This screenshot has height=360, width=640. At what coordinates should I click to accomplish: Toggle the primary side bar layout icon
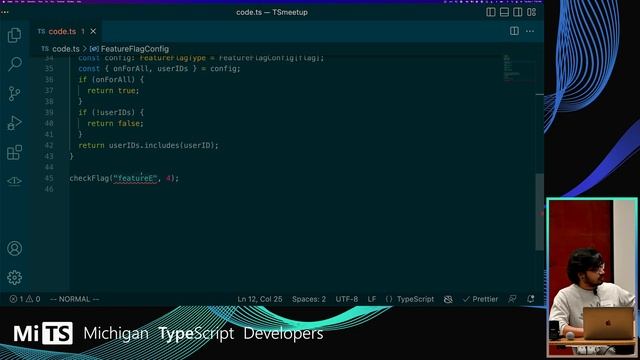click(491, 12)
